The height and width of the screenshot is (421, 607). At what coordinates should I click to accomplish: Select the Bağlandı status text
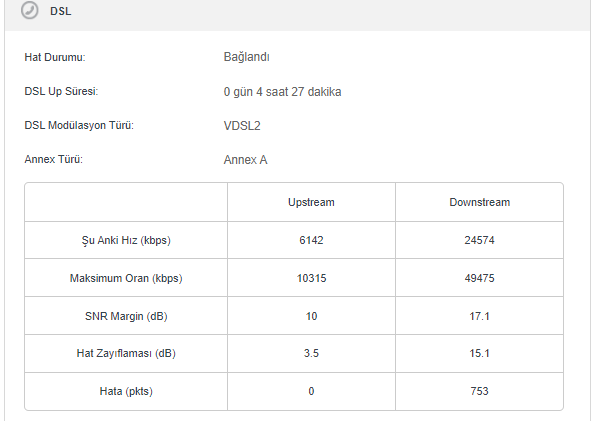click(x=246, y=58)
